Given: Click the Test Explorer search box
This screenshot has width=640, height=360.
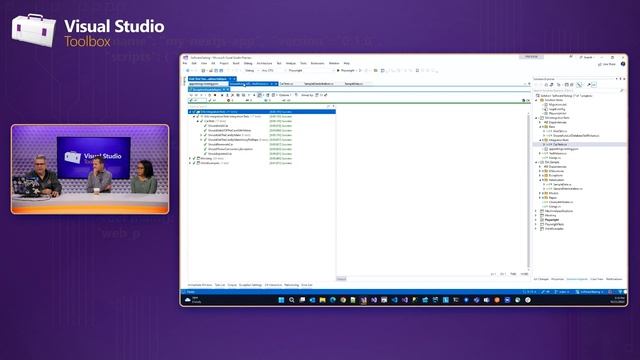Looking at the screenshot, I should [257, 107].
